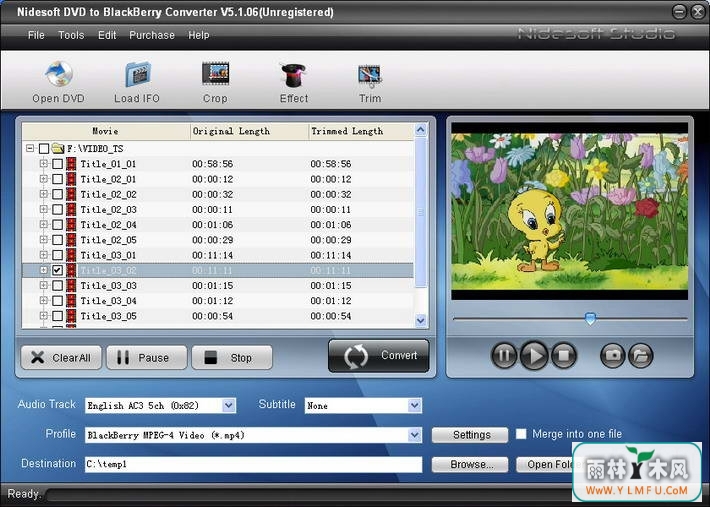Screen dimensions: 710x507
Task: Click the film icon of Title_02_04
Action: [x=71, y=225]
